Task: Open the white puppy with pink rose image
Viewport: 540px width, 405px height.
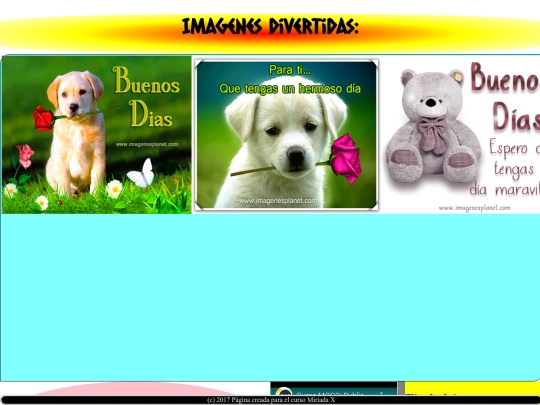Action: point(286,135)
